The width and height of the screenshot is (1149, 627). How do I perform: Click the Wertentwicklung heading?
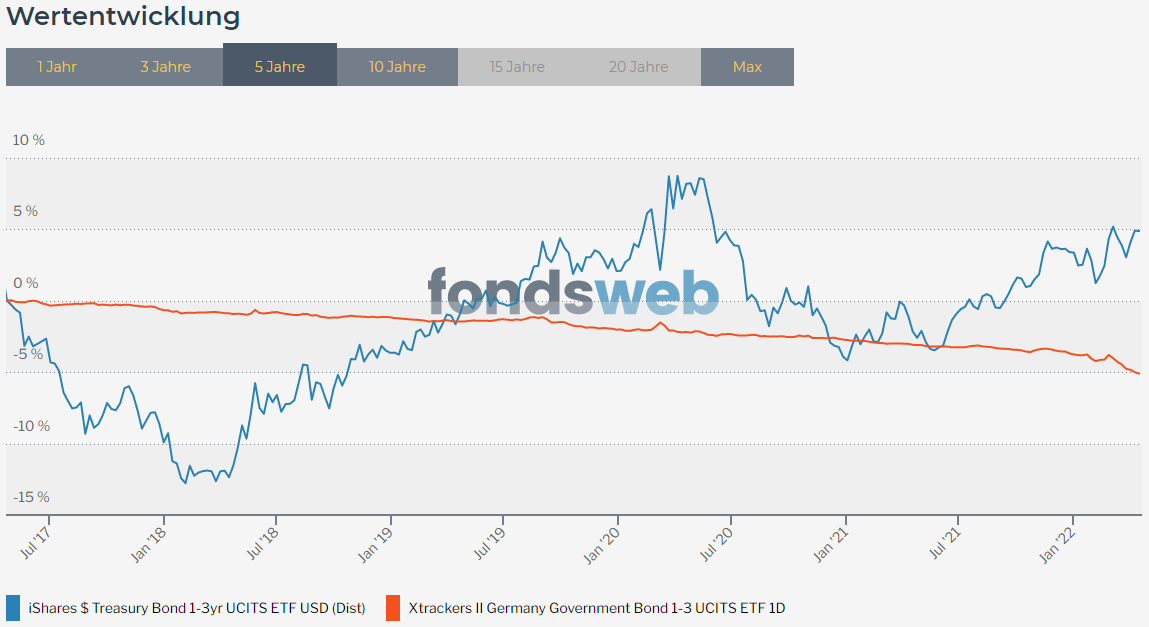123,17
